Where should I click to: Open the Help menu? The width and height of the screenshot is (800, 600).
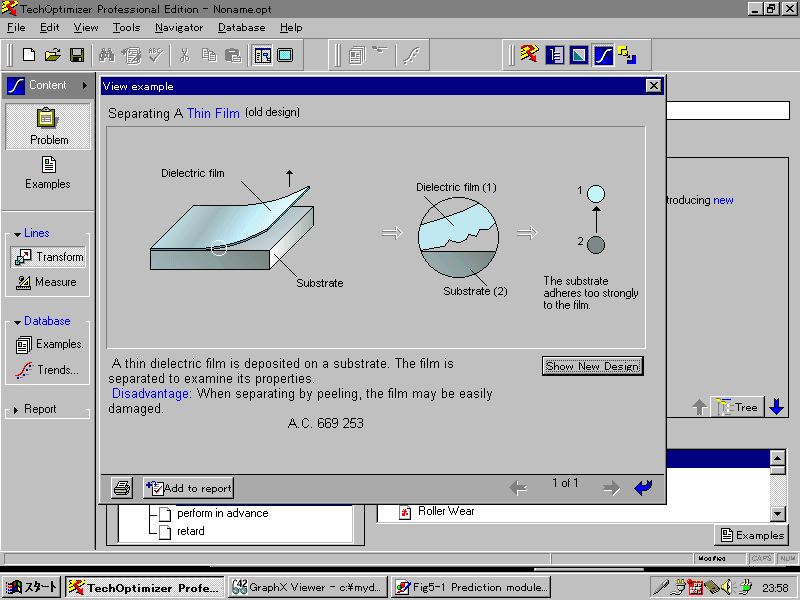click(291, 28)
